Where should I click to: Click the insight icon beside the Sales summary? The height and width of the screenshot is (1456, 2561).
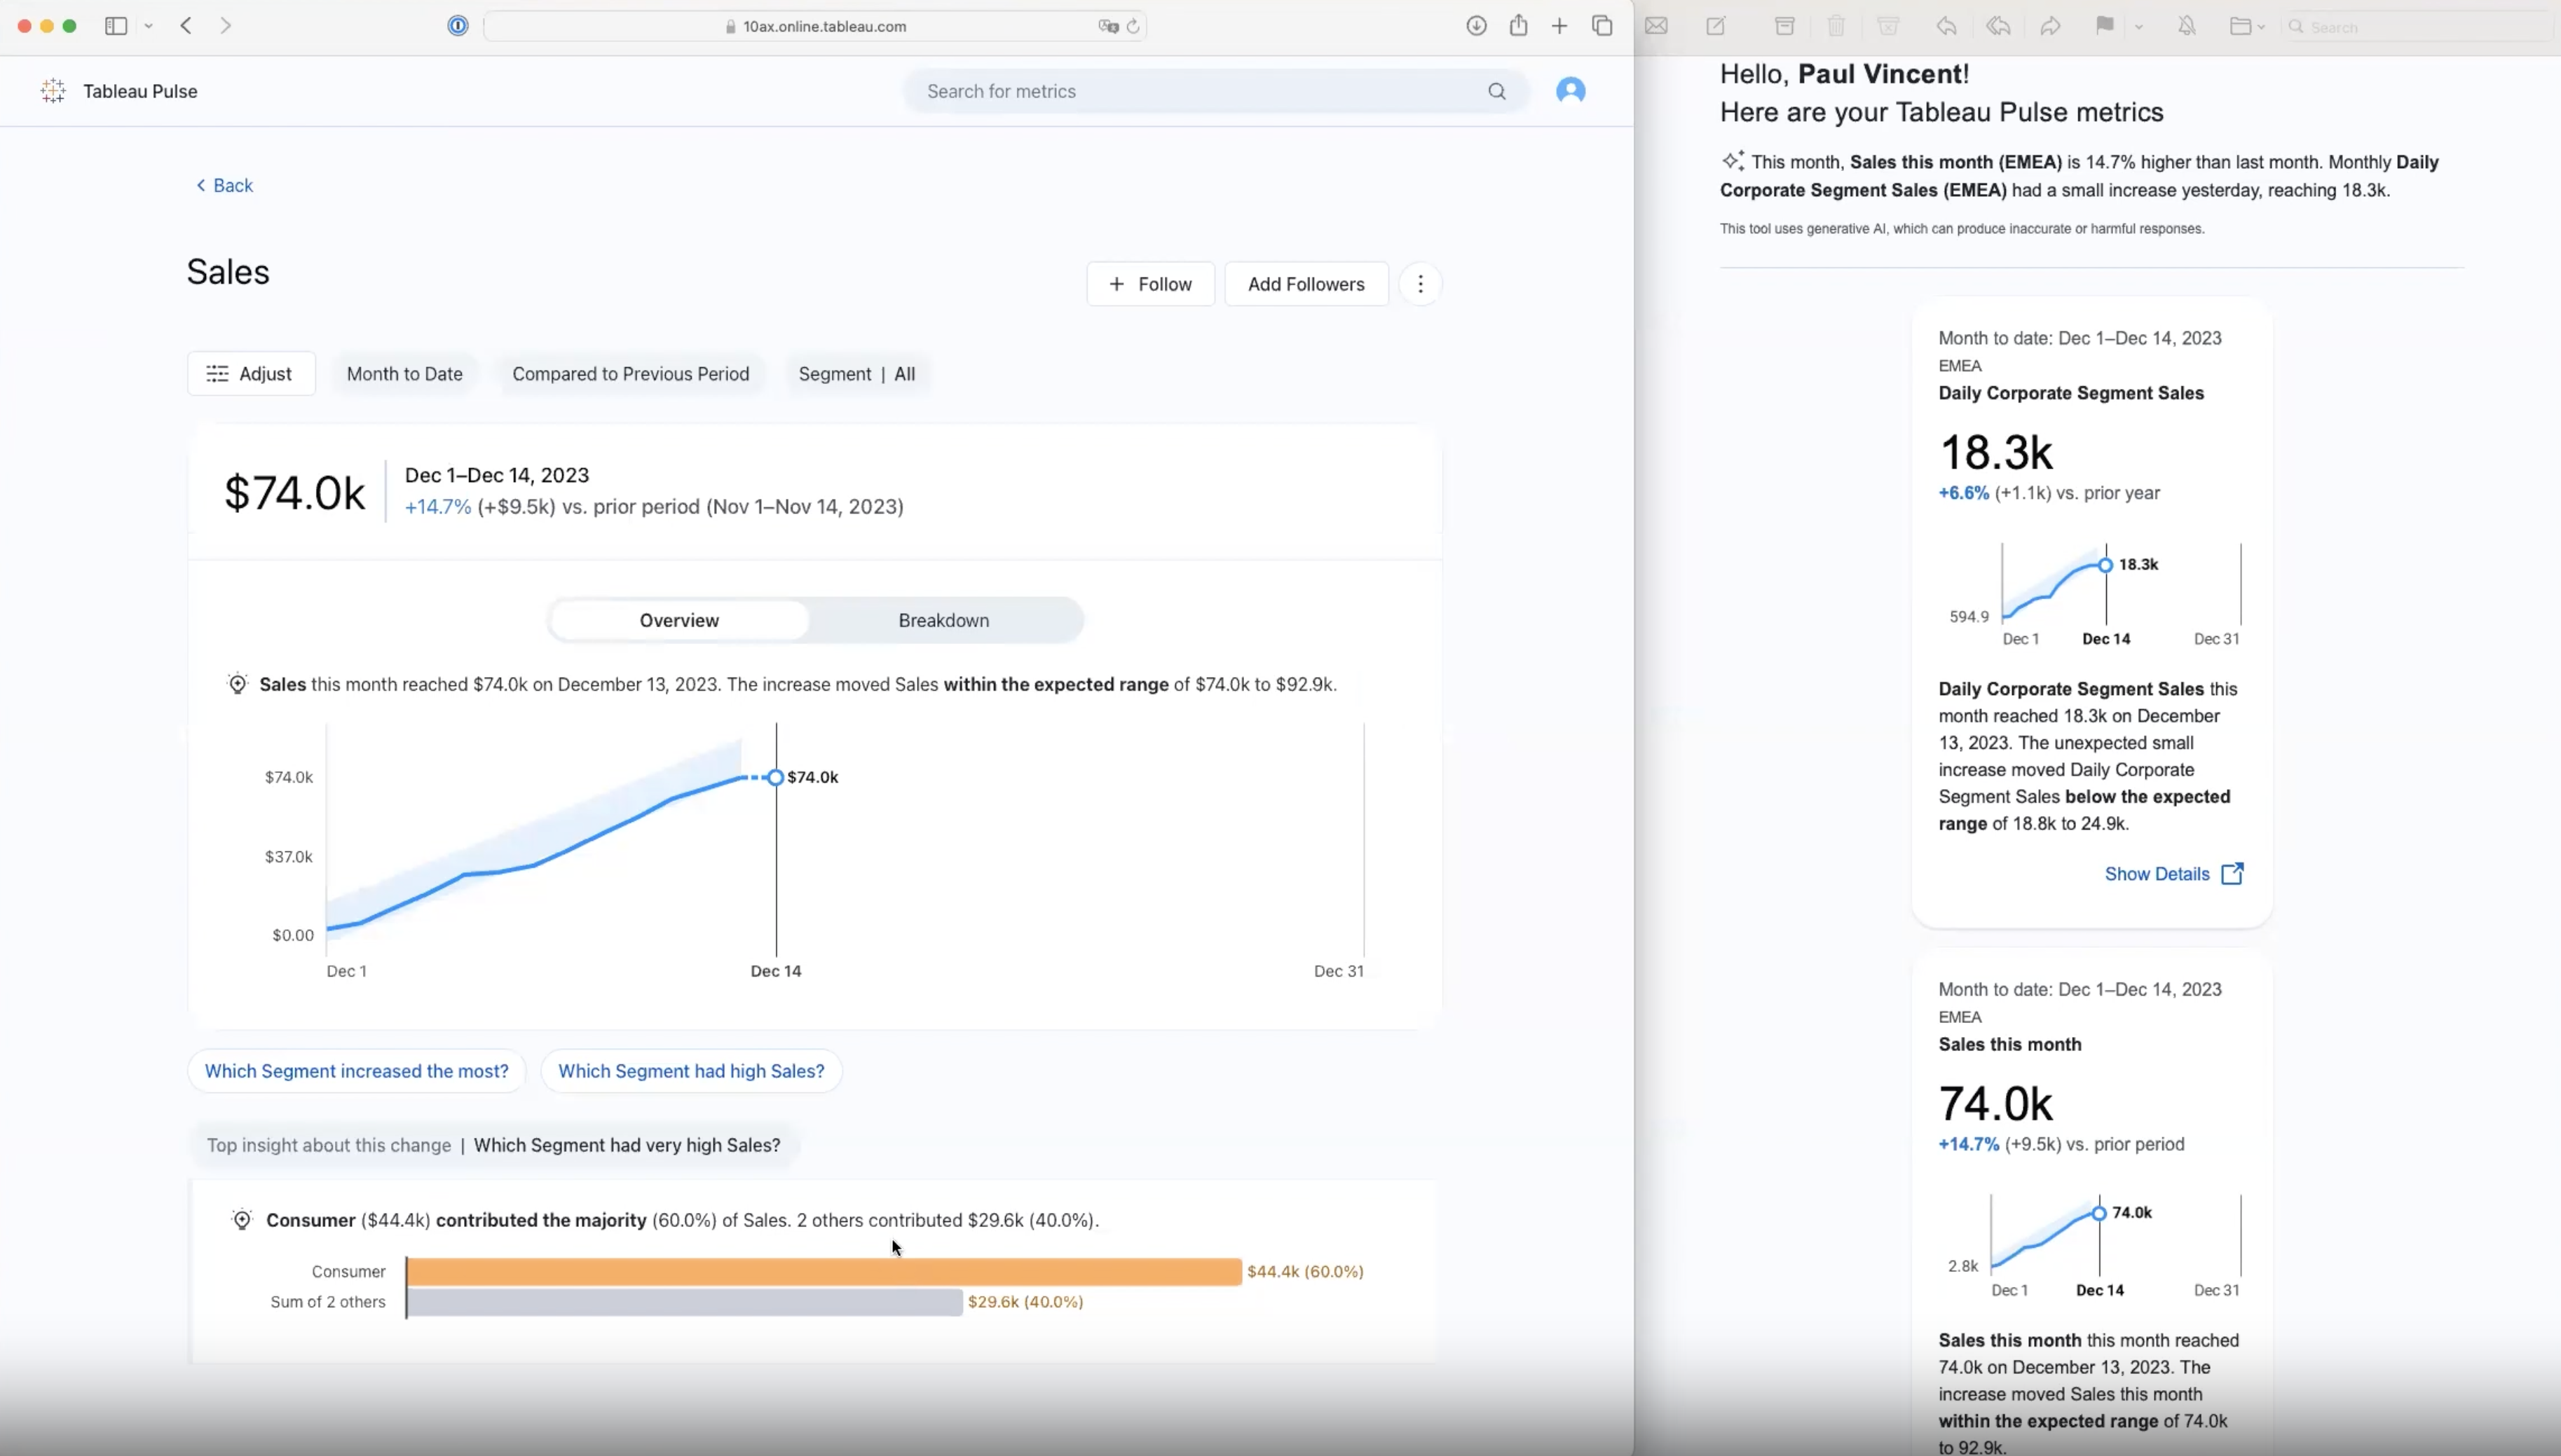coord(237,684)
